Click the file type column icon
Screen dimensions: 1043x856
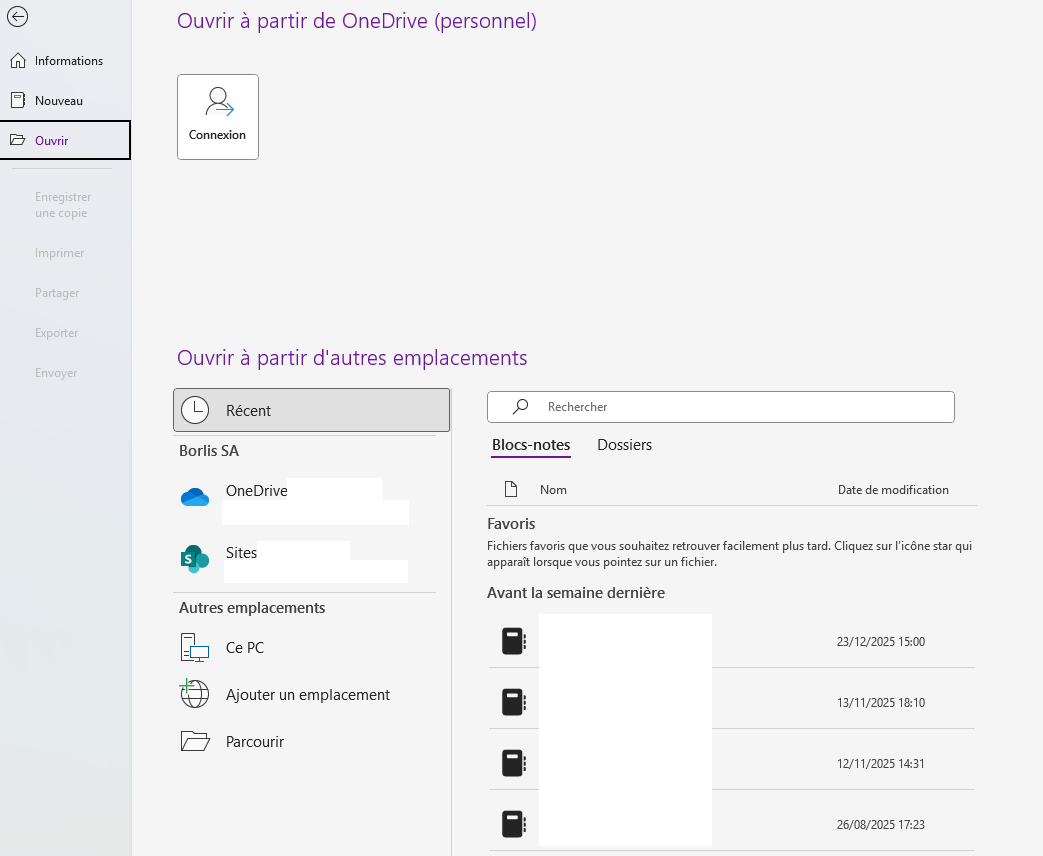(x=511, y=490)
